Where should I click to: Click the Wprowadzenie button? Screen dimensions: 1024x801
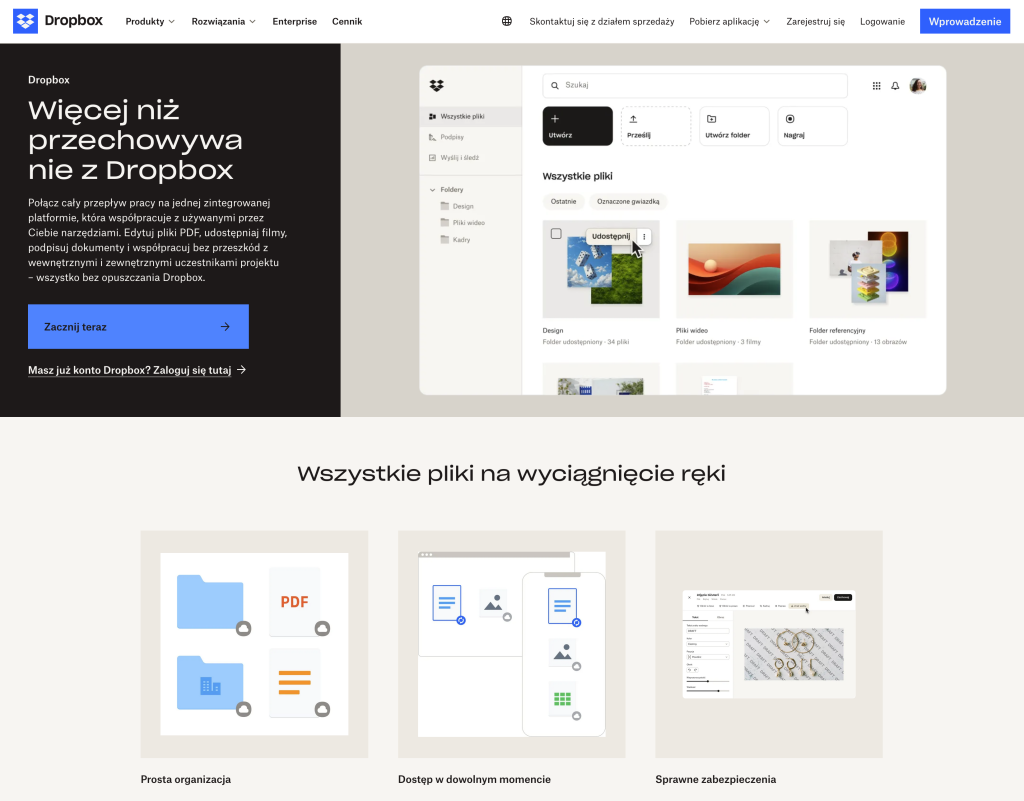click(965, 22)
